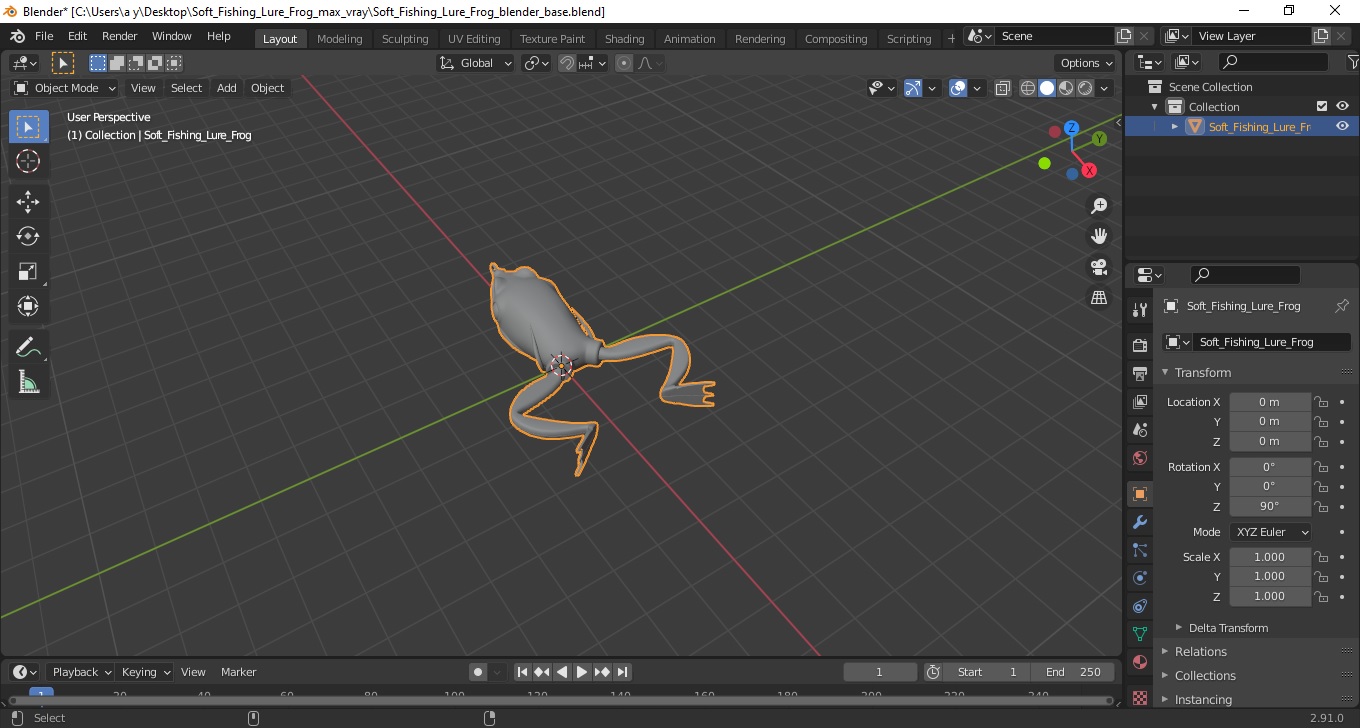Hide Soft_Fishing_Lure_Frog with eye icon
The width and height of the screenshot is (1360, 728).
click(x=1342, y=126)
